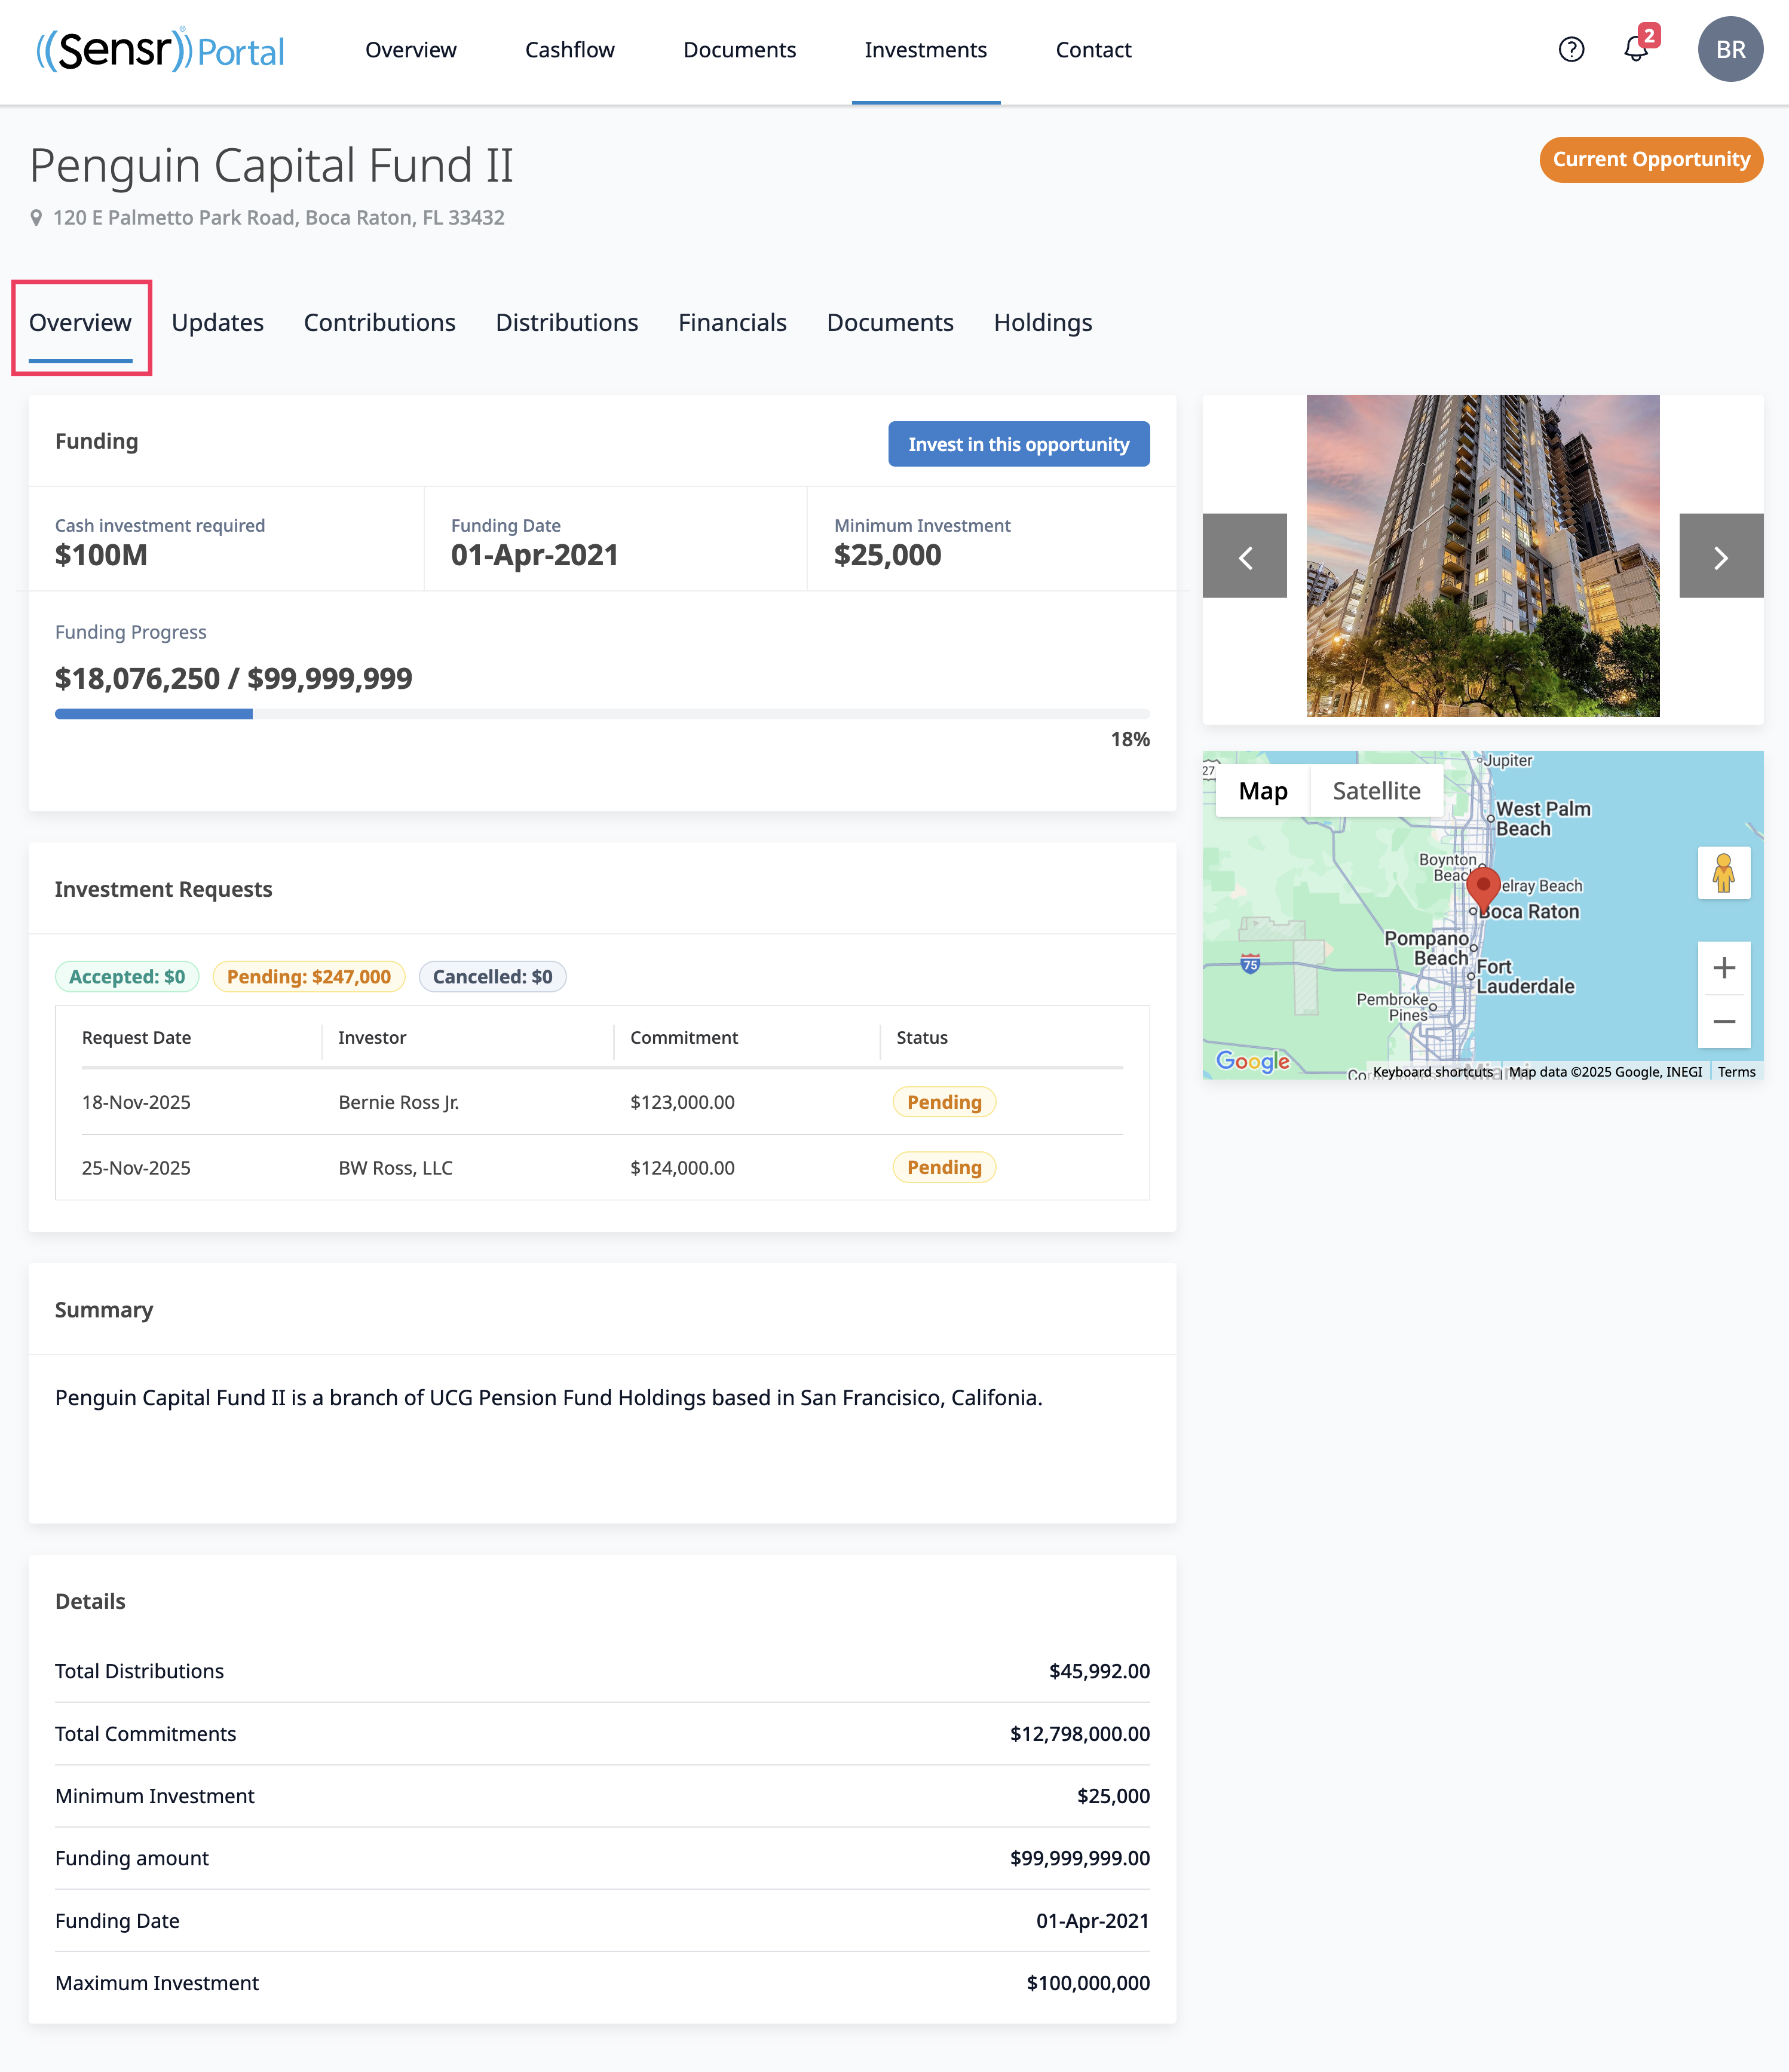
Task: Open the BR user avatar menu
Action: [1730, 50]
